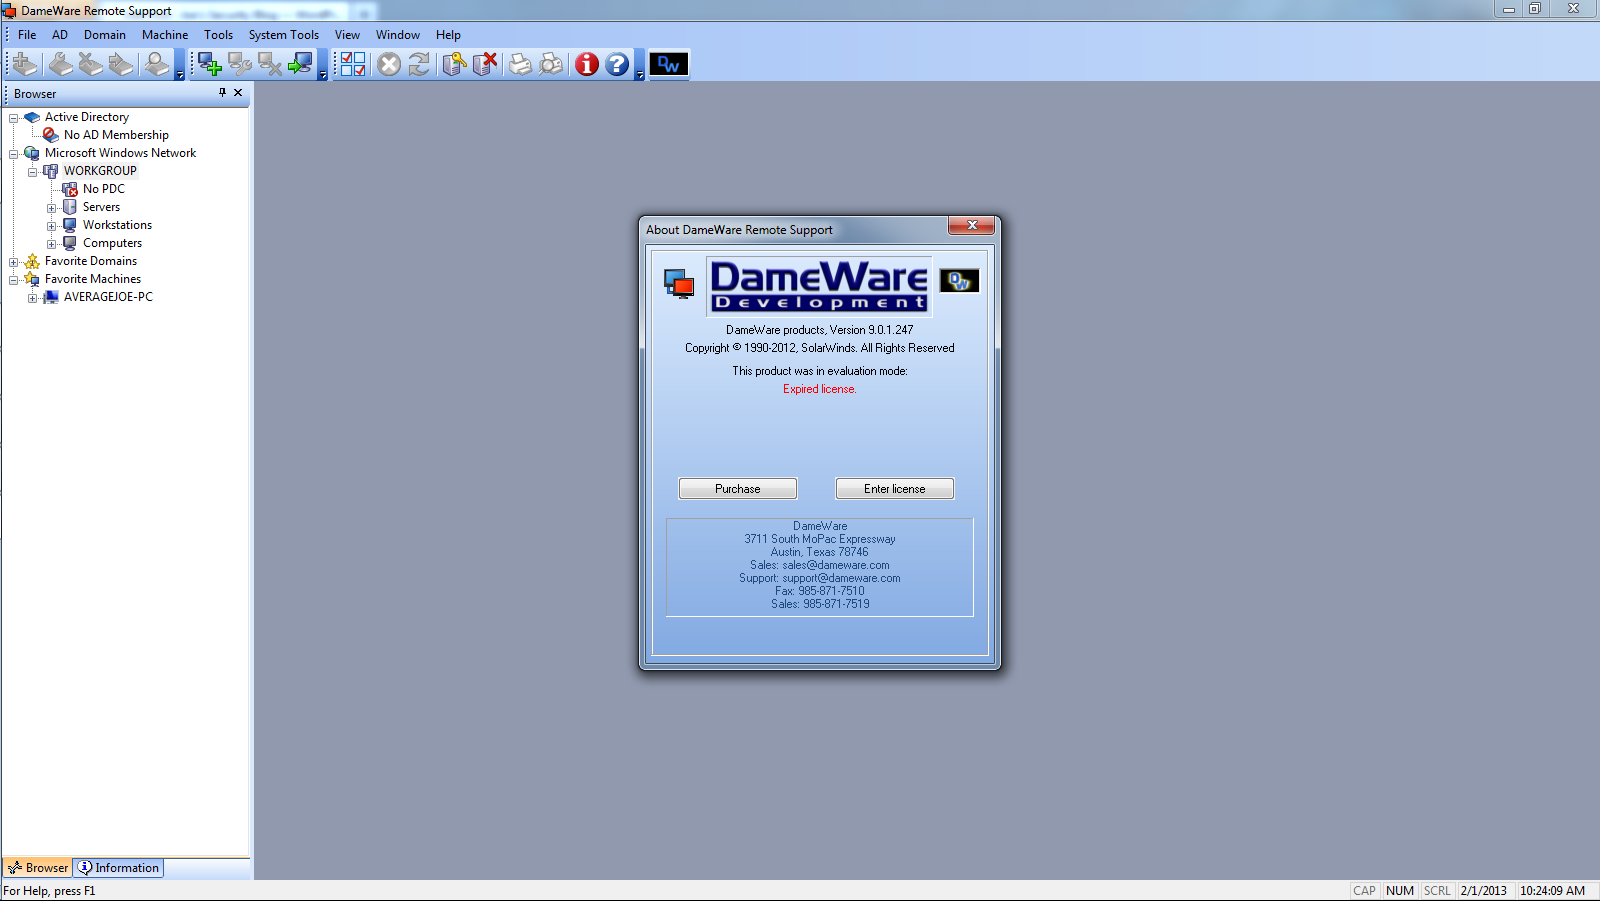
Task: Select the WORKGROUP tree item
Action: (100, 171)
